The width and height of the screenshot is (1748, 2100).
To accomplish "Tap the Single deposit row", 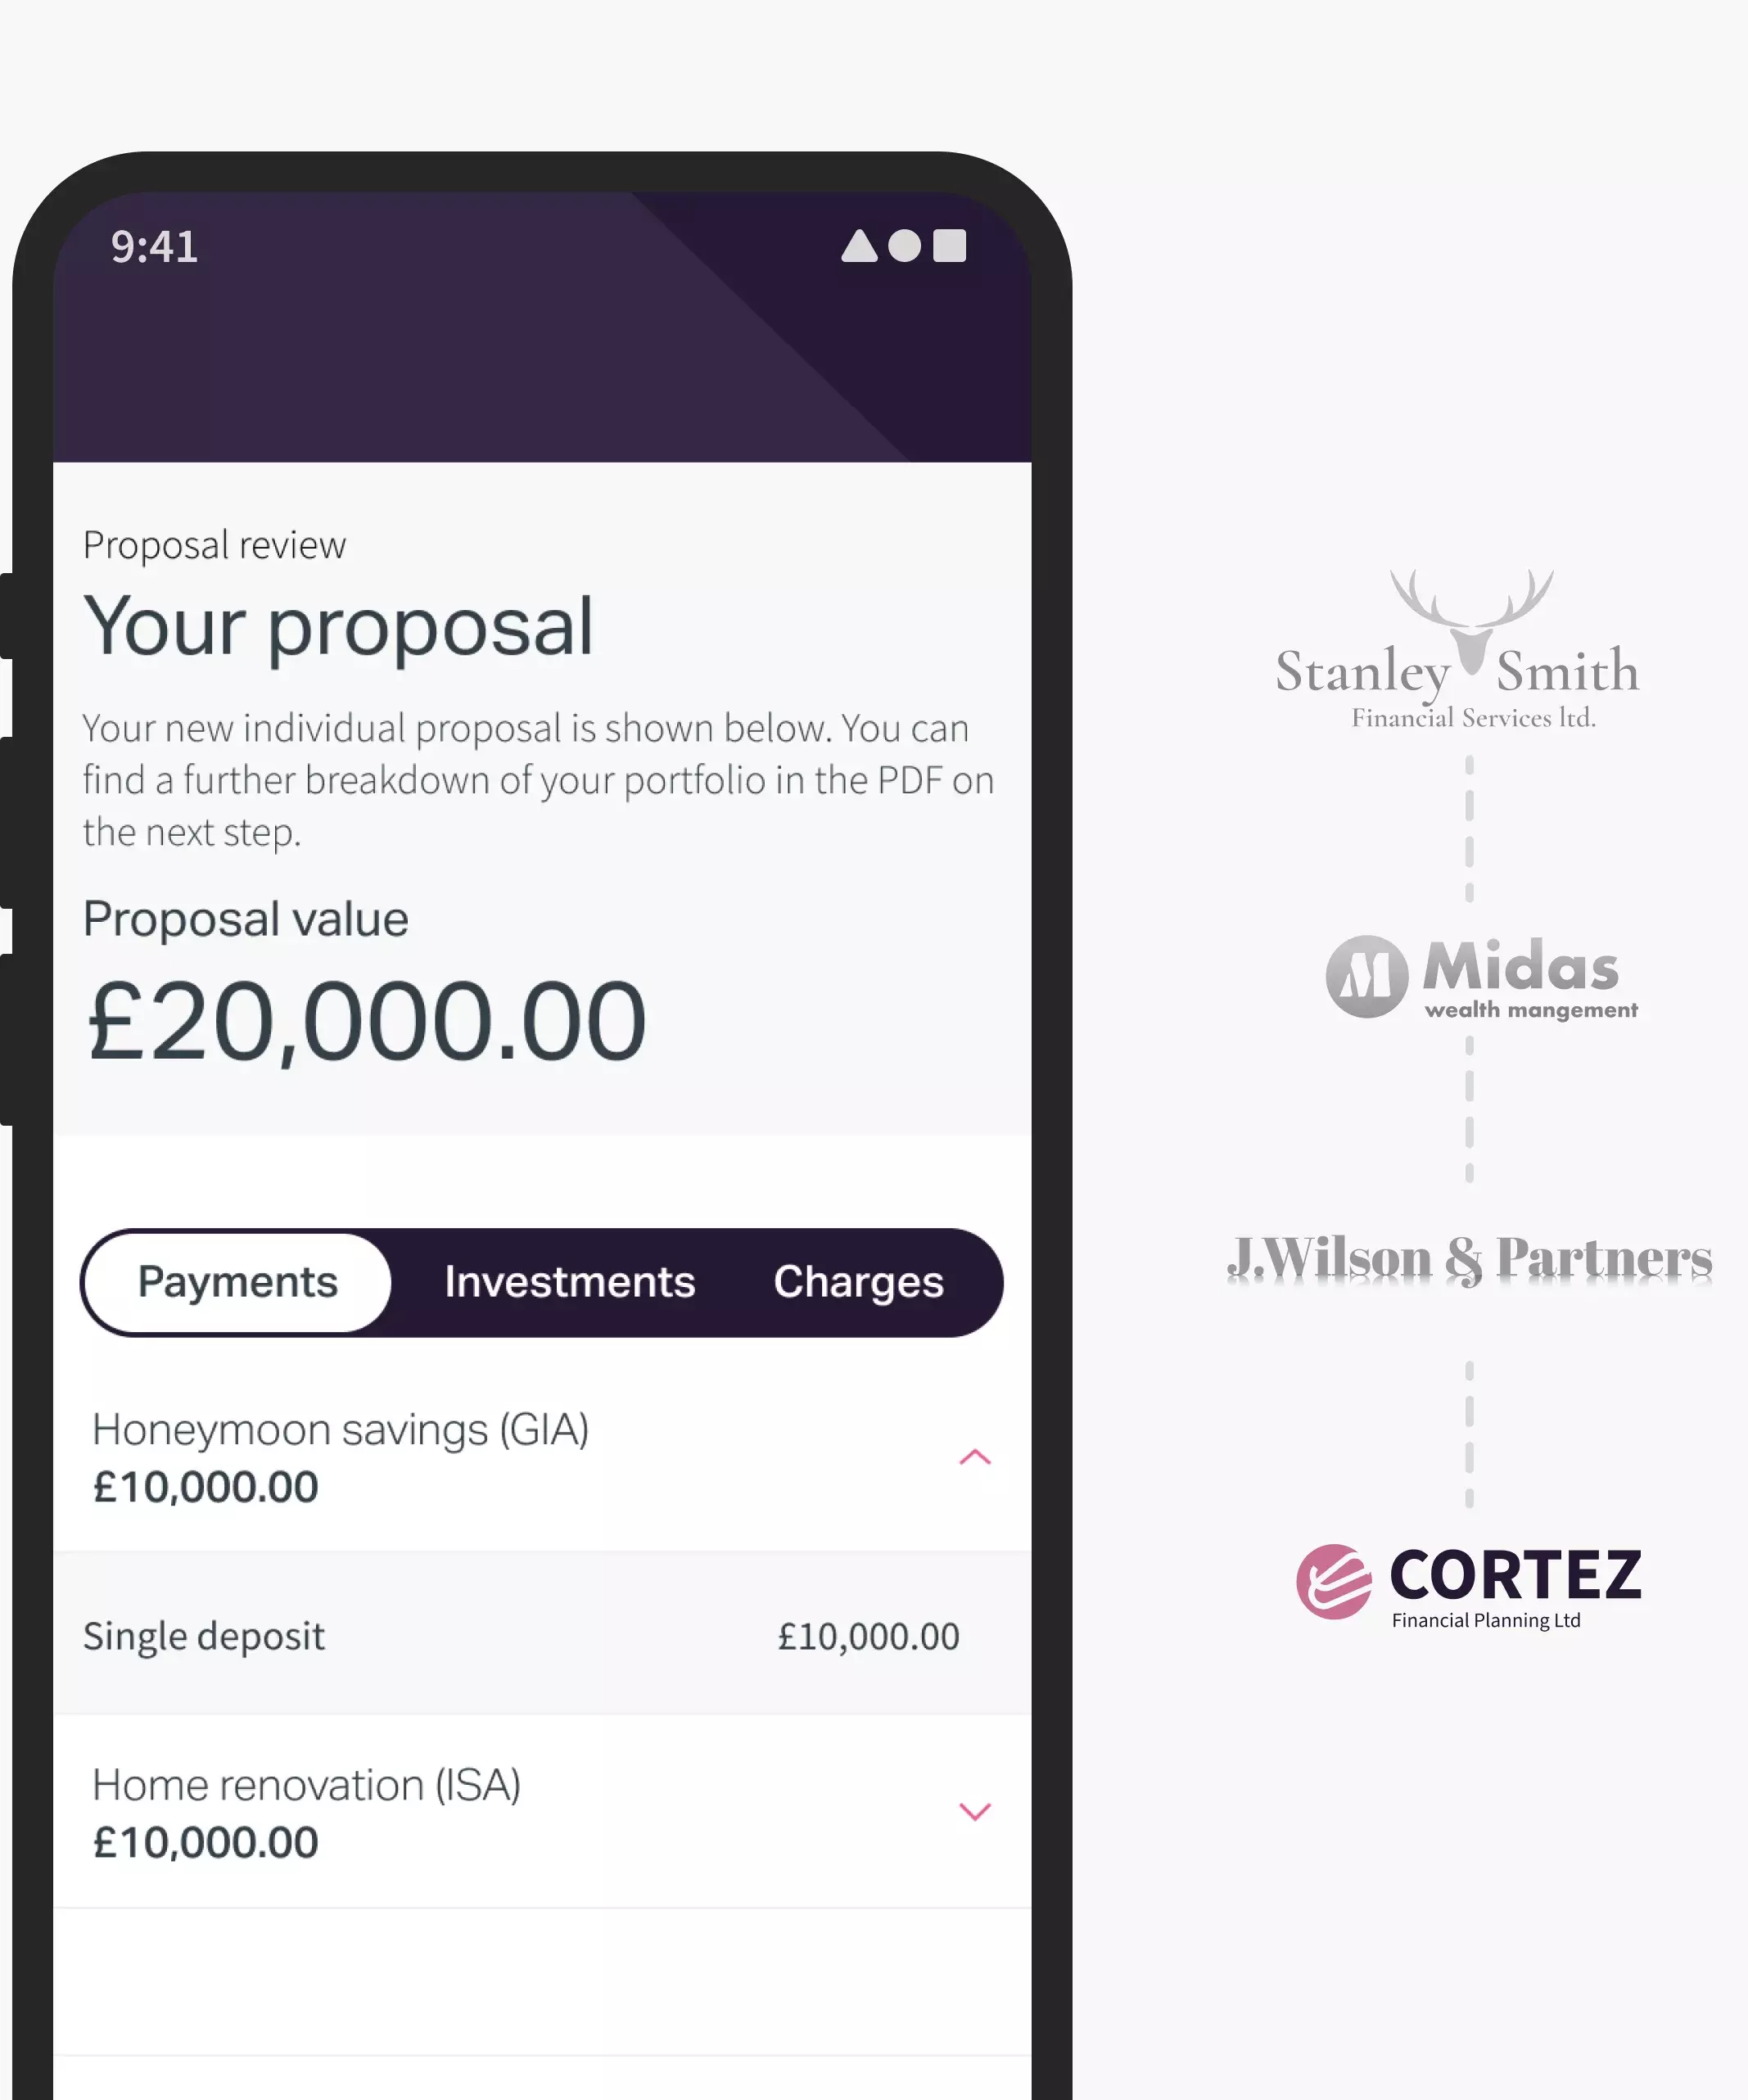I will (x=542, y=1634).
